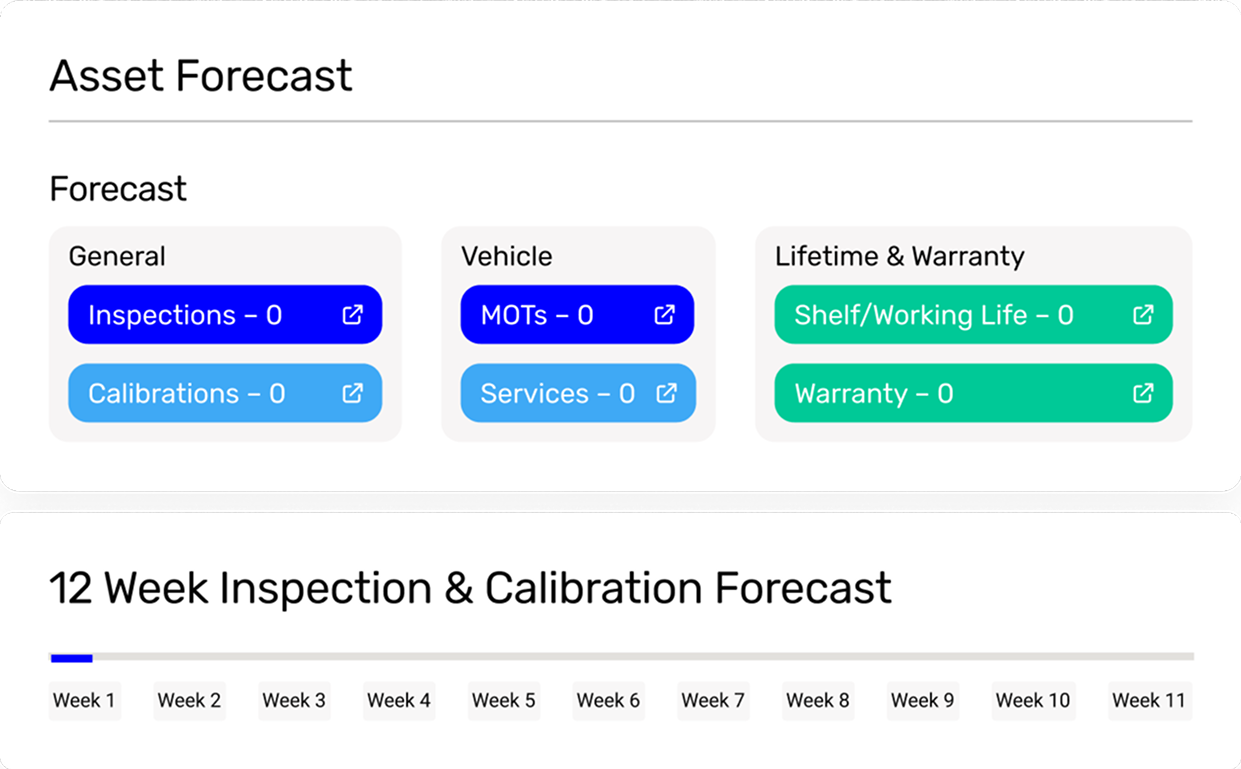Viewport: 1241px width, 769px height.
Task: Open the Week 5 tab
Action: point(503,700)
